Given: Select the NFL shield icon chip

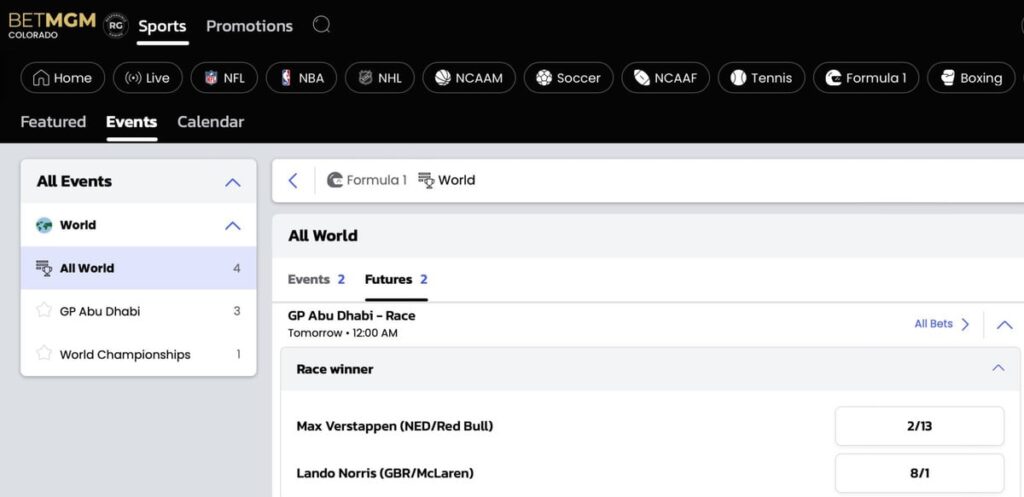Looking at the screenshot, I should tap(224, 78).
